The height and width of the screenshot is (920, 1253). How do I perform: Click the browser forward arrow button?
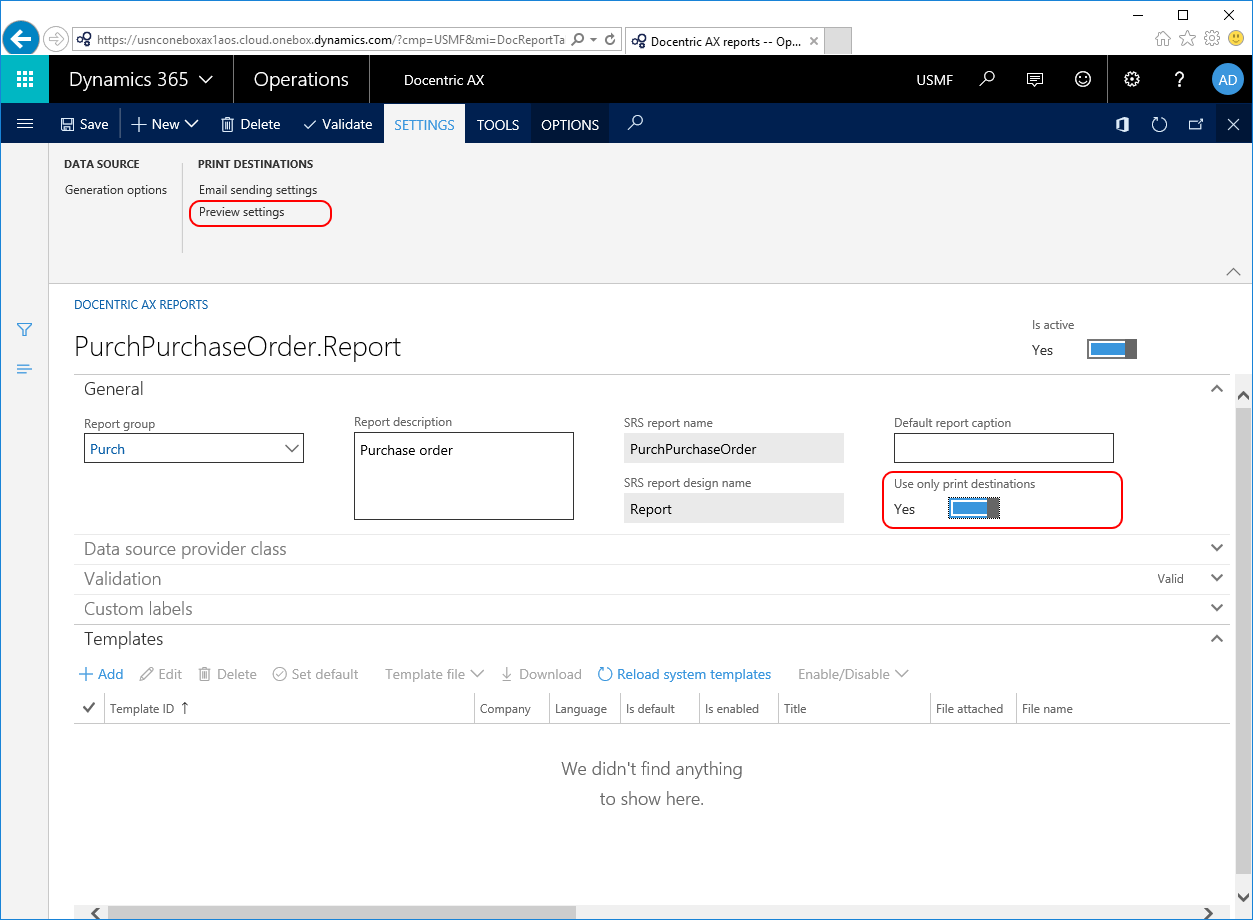click(x=56, y=39)
